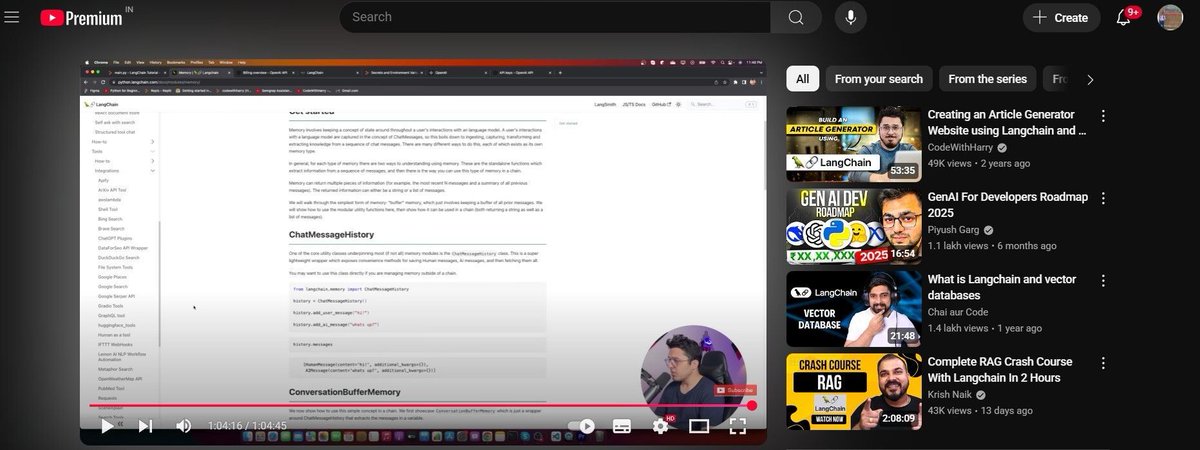Show more filter chips with right chevron
Image resolution: width=1200 pixels, height=450 pixels.
point(1090,79)
